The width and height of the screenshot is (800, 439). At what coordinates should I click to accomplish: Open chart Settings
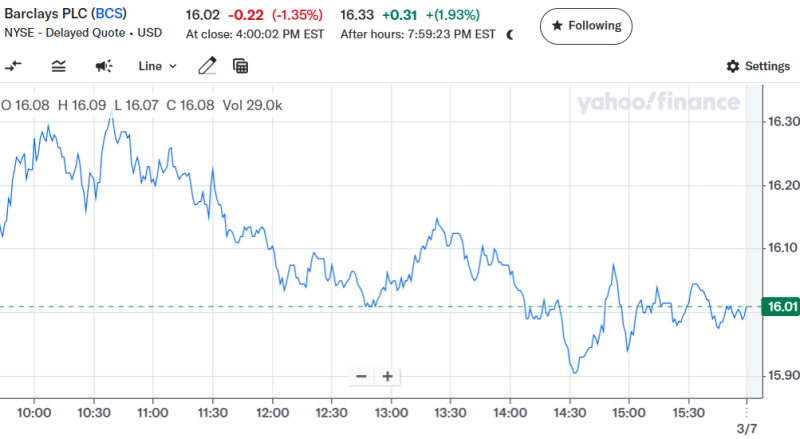tap(758, 66)
